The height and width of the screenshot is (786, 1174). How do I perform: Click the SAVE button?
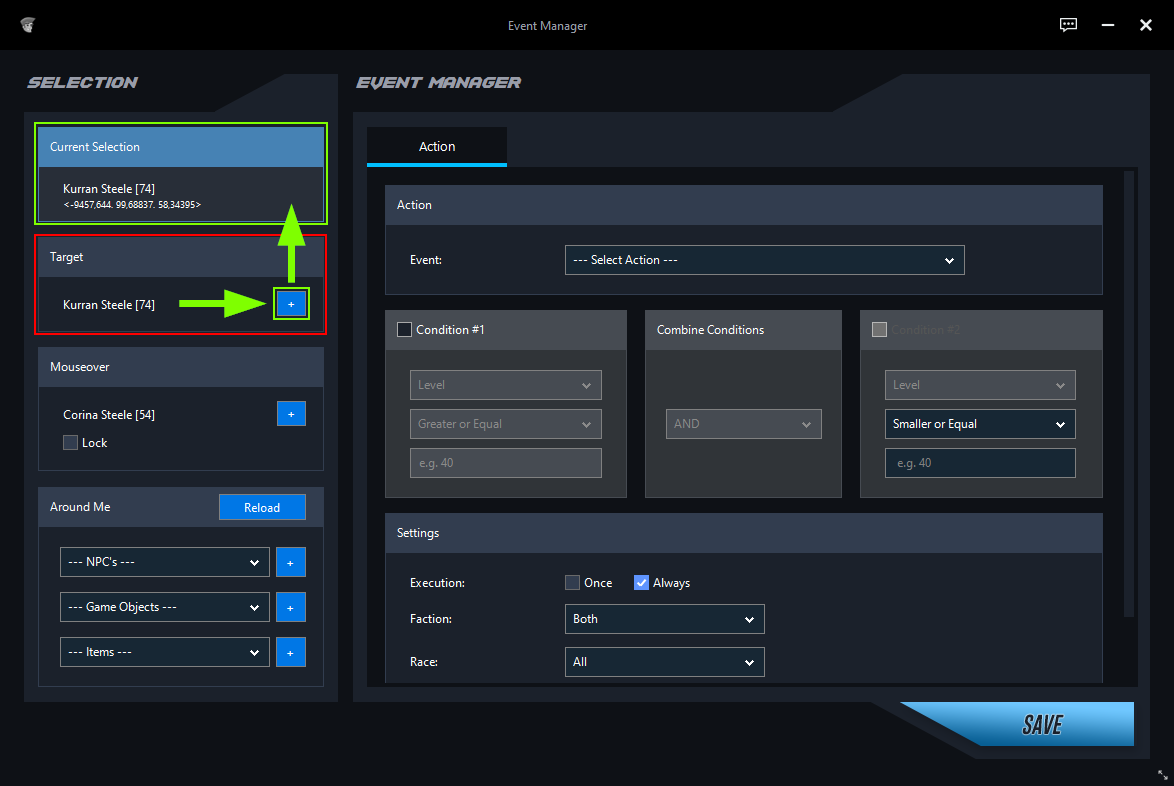1030,724
